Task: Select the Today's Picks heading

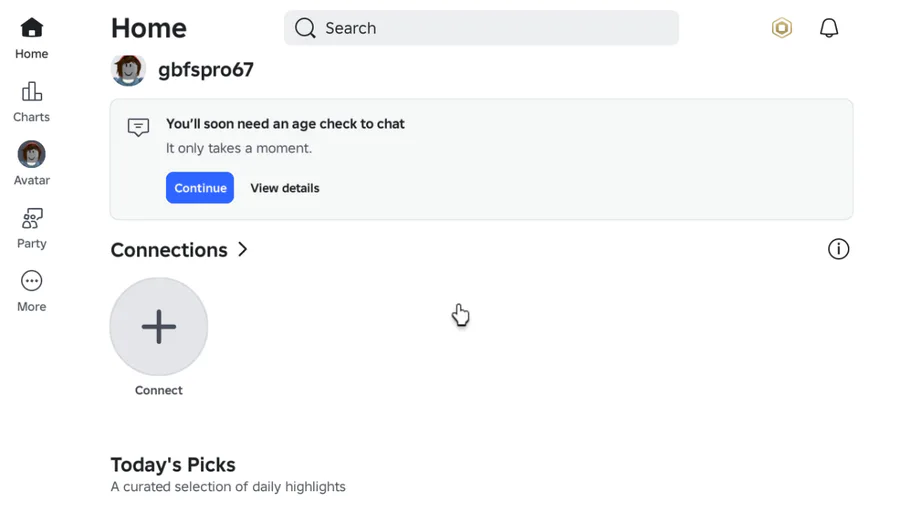Action: coord(173,465)
